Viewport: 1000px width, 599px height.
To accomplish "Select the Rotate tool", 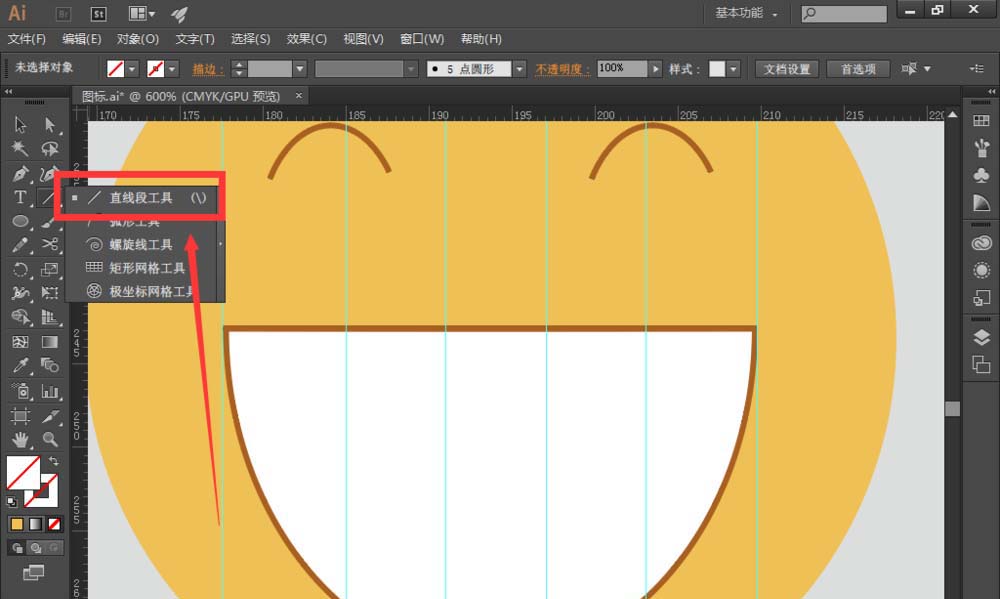I will [x=20, y=269].
